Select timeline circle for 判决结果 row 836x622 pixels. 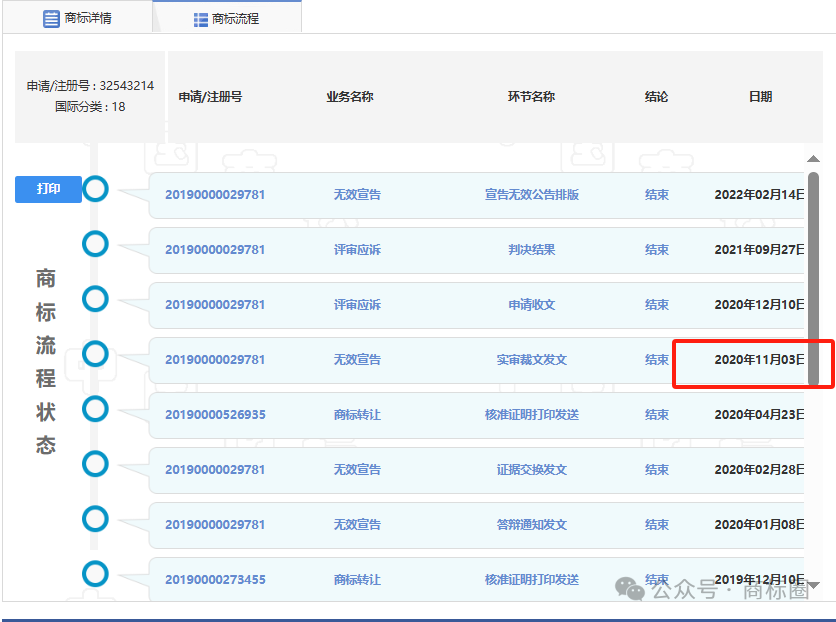click(x=95, y=244)
